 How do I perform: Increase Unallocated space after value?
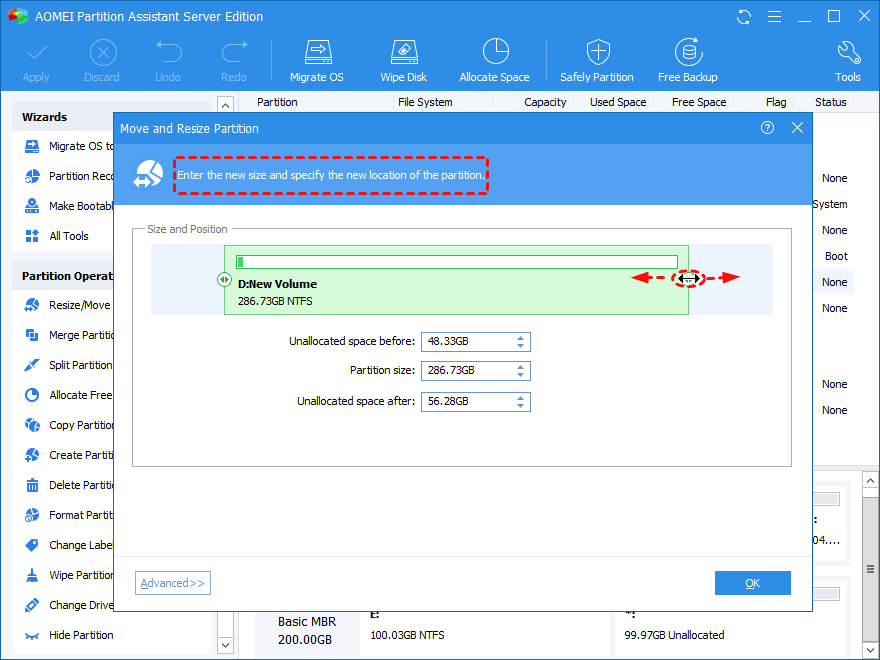pyautogui.click(x=520, y=398)
